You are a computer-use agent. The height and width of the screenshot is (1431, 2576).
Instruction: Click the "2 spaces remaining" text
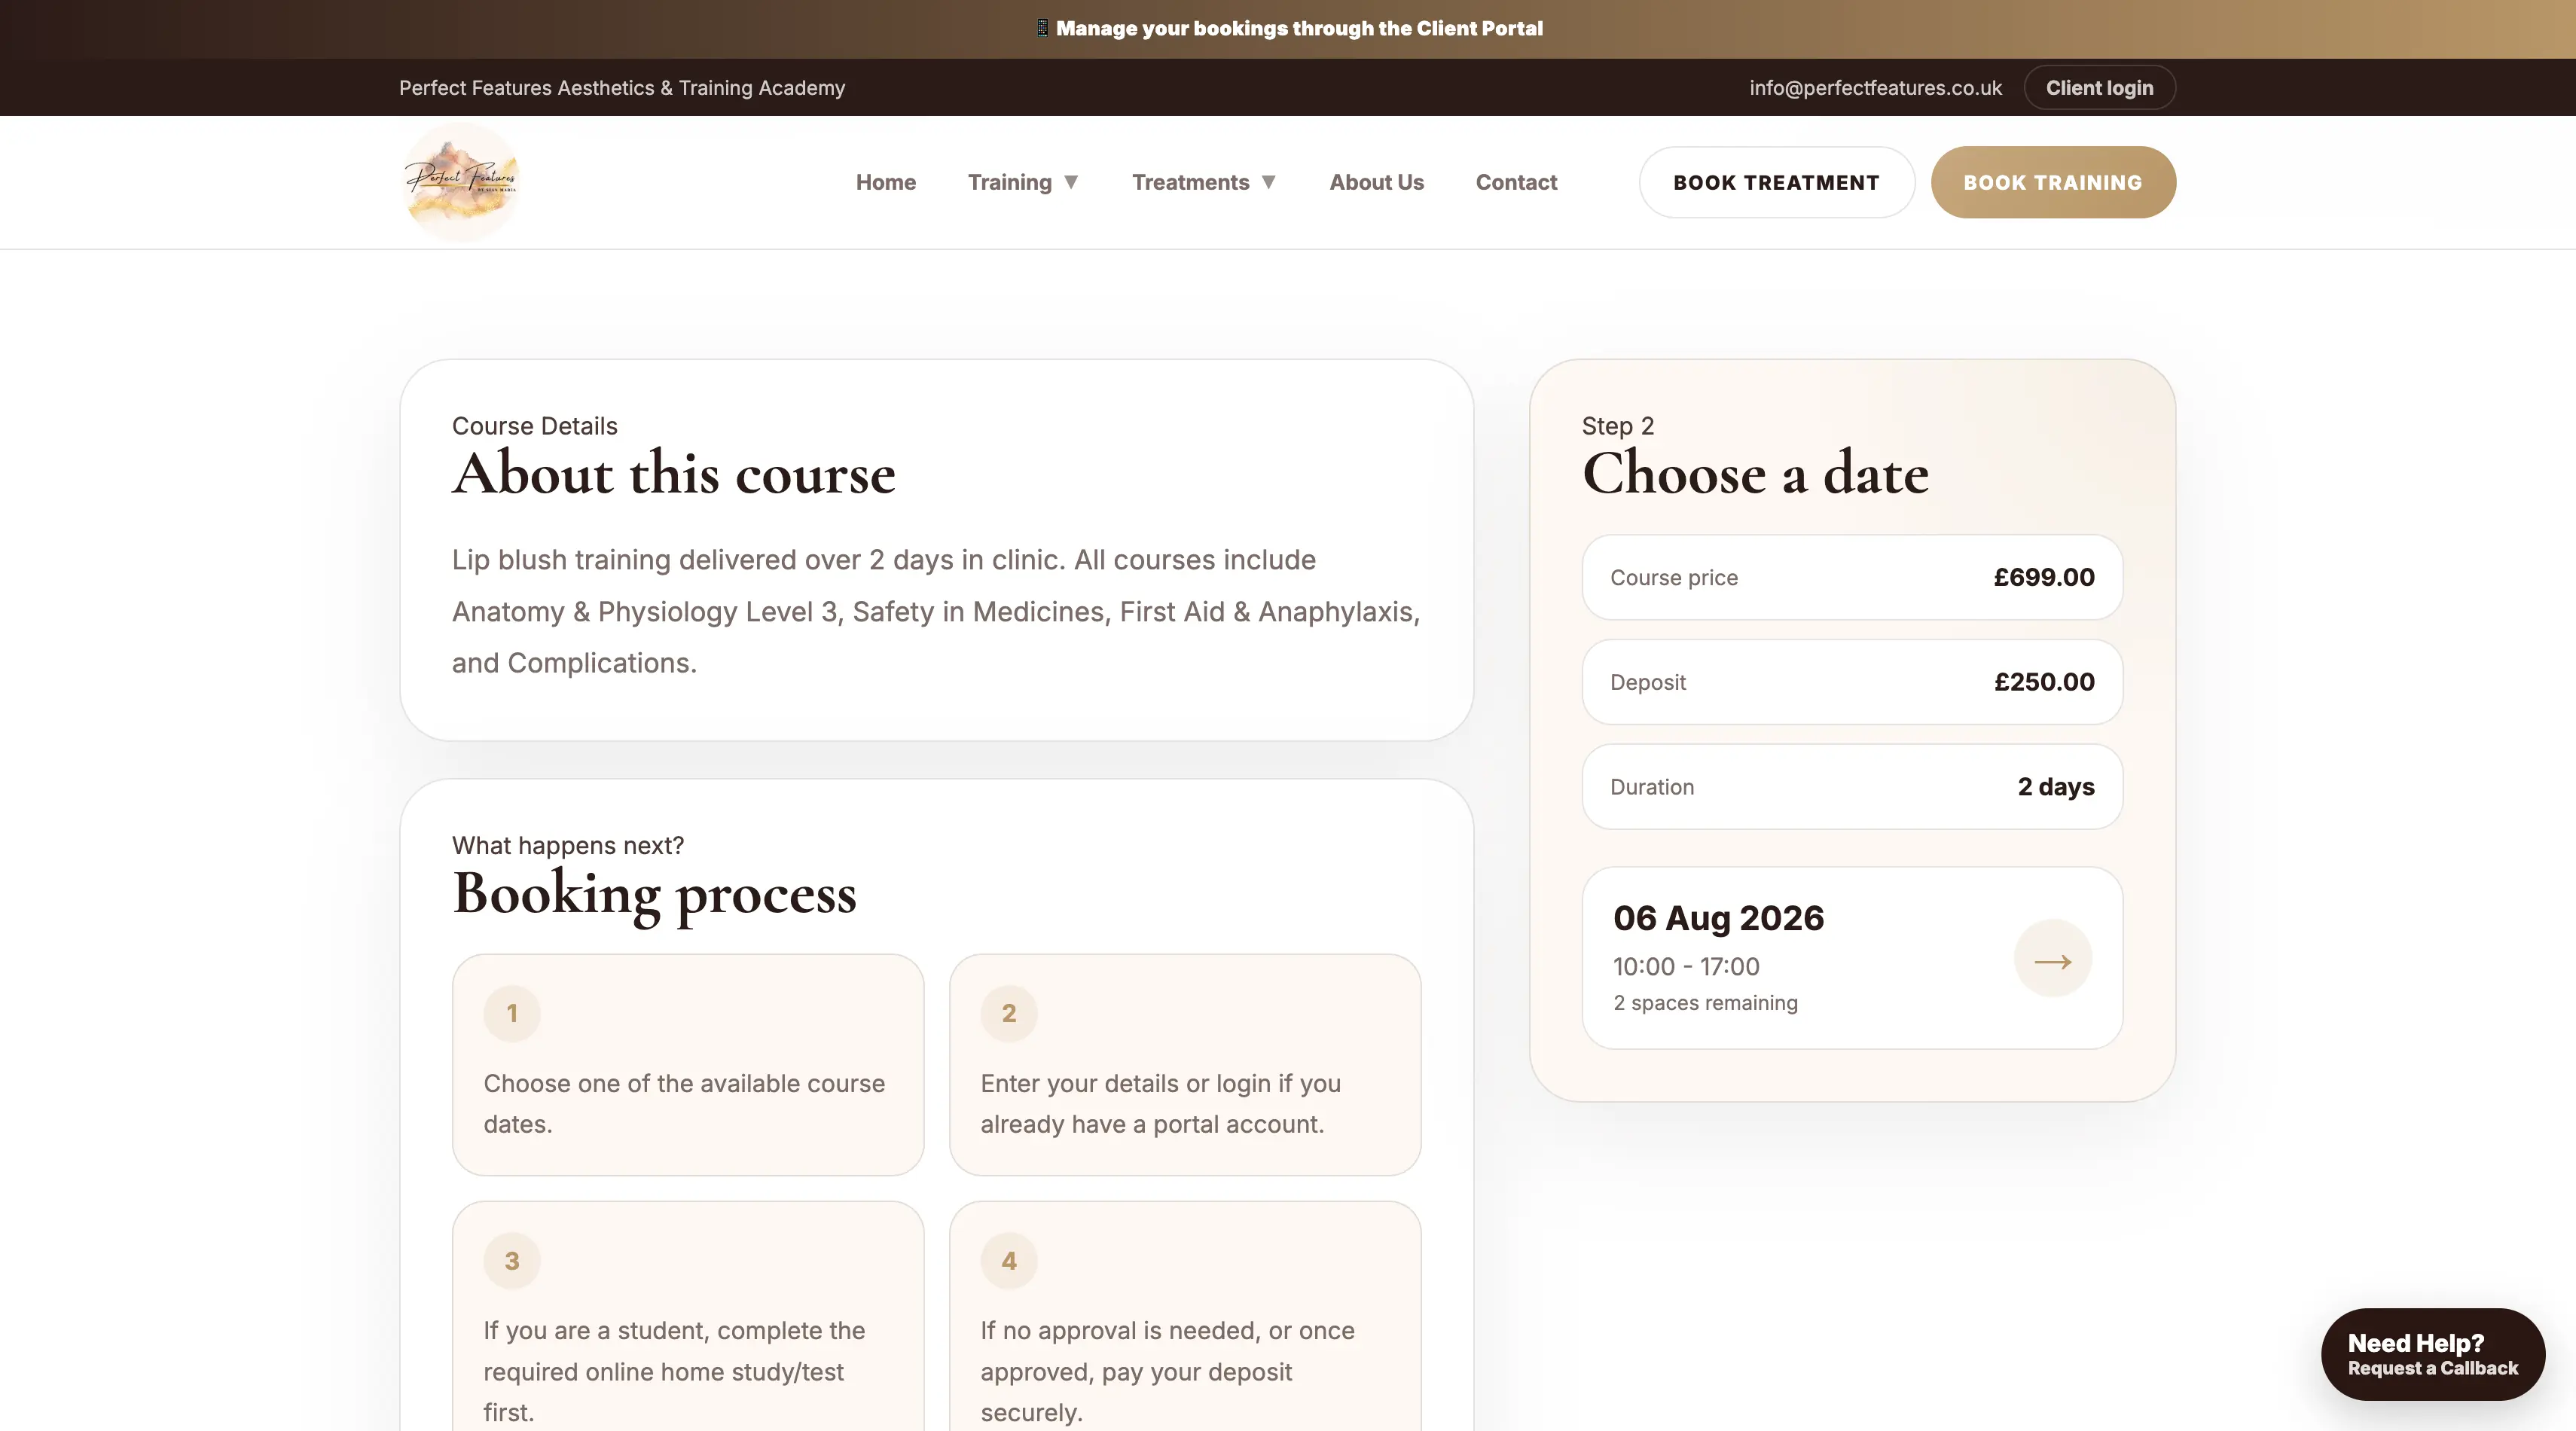click(x=1705, y=1003)
